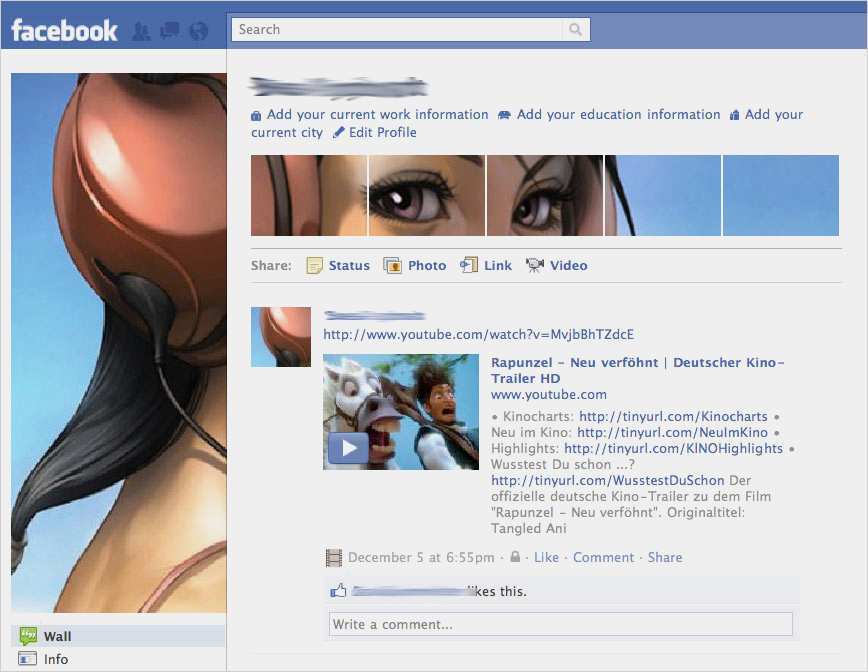Share a Status update
This screenshot has height=672, width=868.
349,266
